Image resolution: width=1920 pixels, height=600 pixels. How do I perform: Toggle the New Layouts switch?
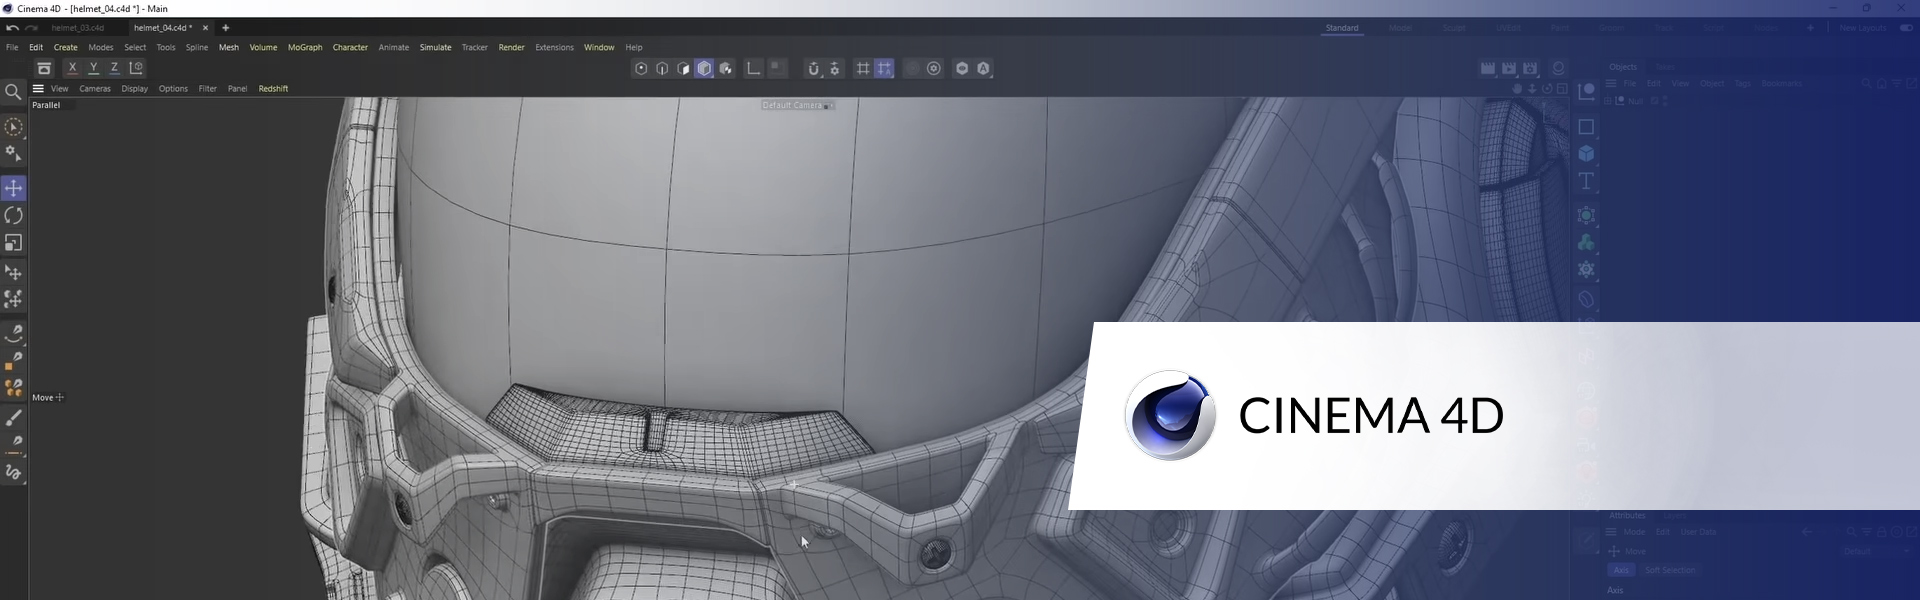click(x=1906, y=28)
